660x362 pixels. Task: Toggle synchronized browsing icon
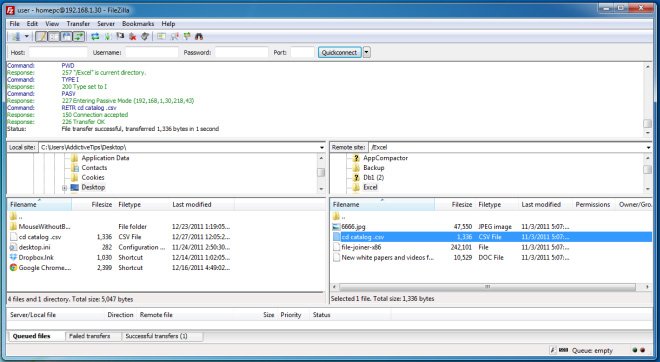(186, 37)
